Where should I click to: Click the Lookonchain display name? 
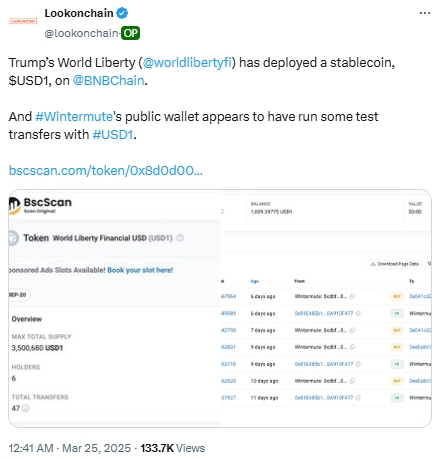[79, 13]
